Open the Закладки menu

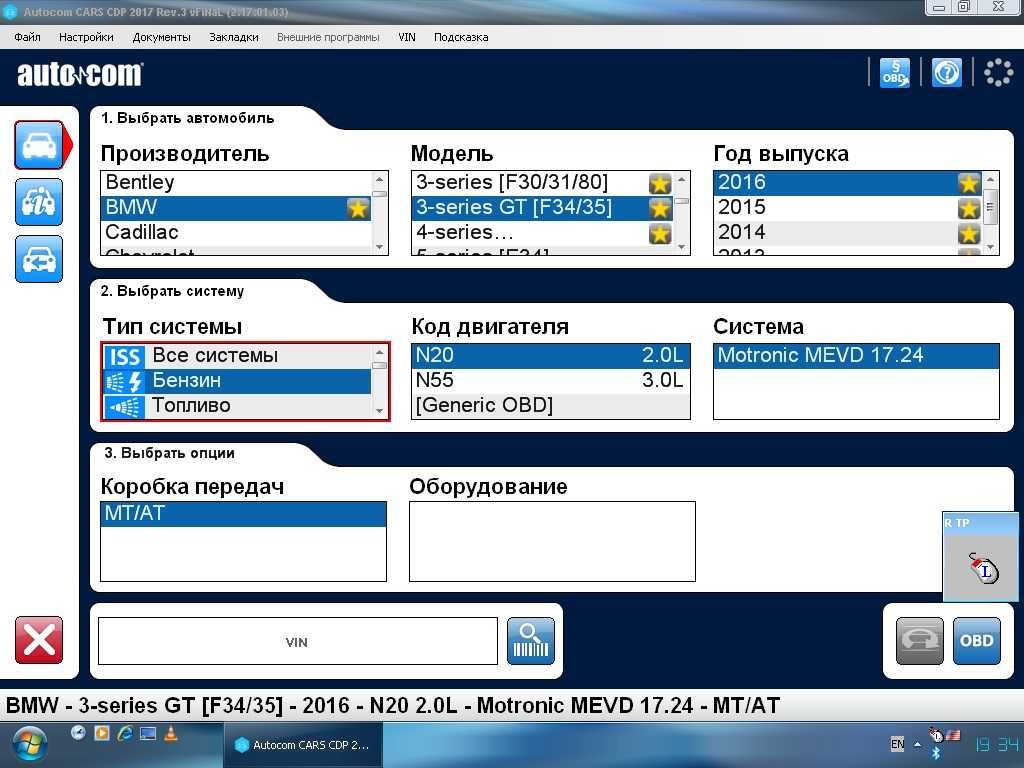pos(234,37)
